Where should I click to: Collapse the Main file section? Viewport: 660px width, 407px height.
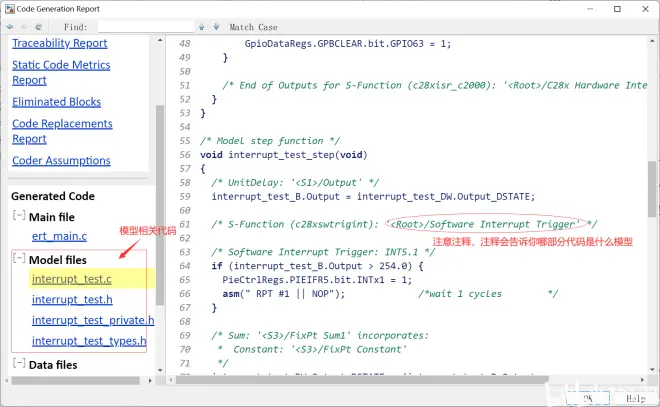click(19, 215)
